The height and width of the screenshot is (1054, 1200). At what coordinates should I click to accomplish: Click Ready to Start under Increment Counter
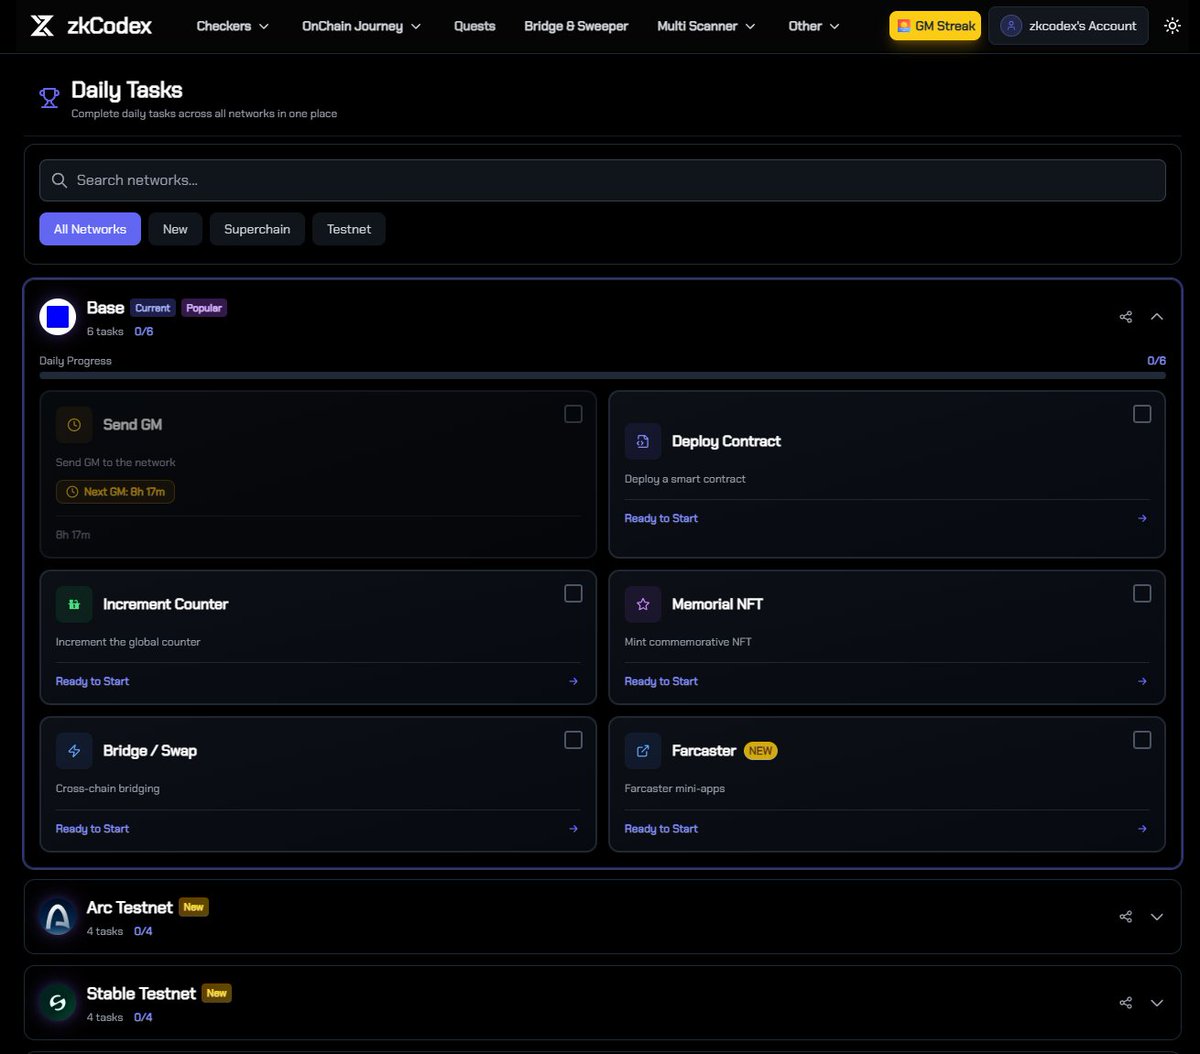pos(92,681)
